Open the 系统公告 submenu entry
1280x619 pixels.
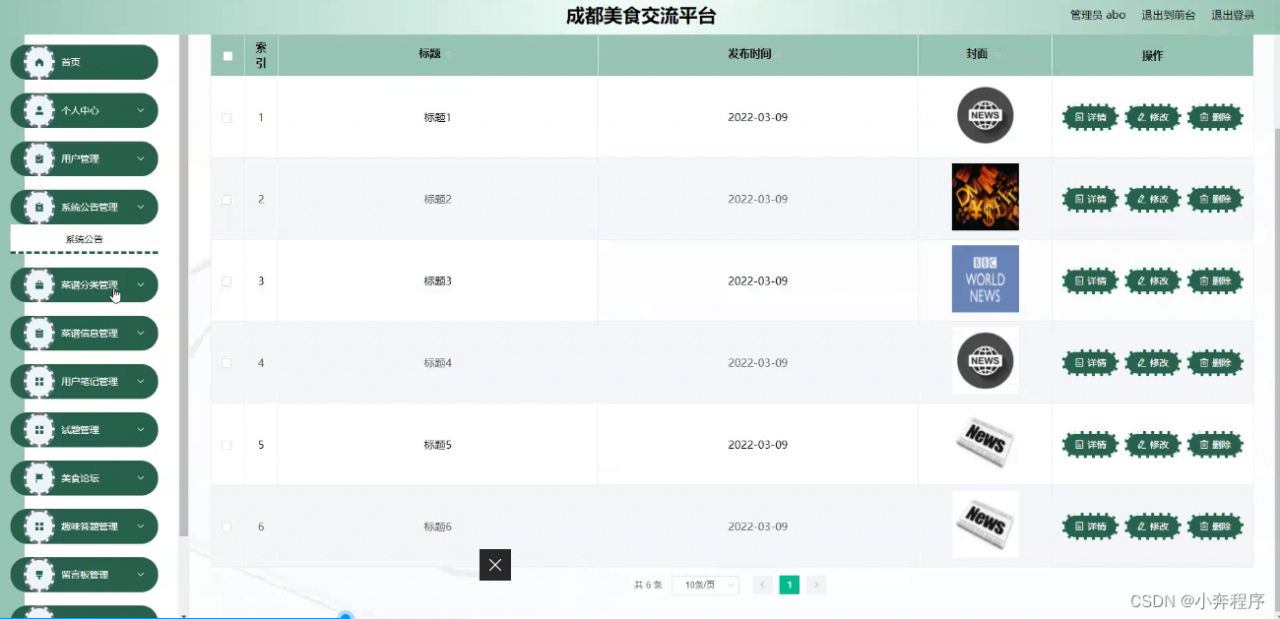pos(84,238)
